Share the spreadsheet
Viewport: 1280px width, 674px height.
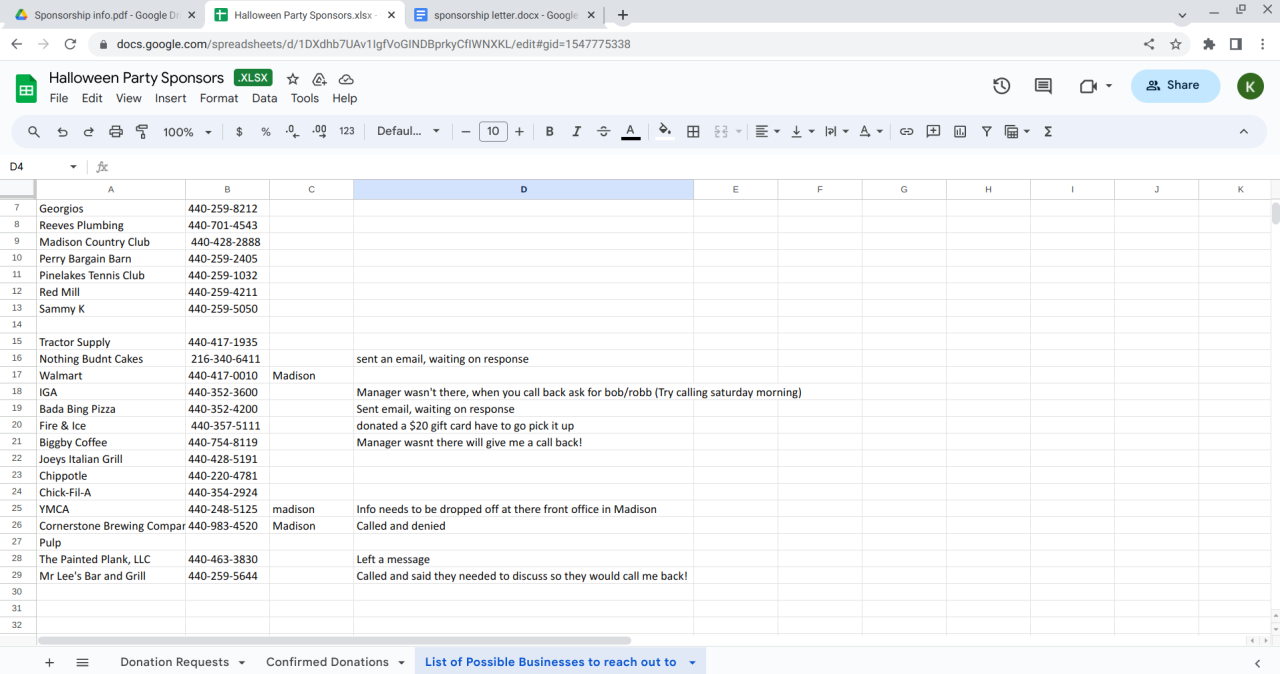[x=1175, y=86]
